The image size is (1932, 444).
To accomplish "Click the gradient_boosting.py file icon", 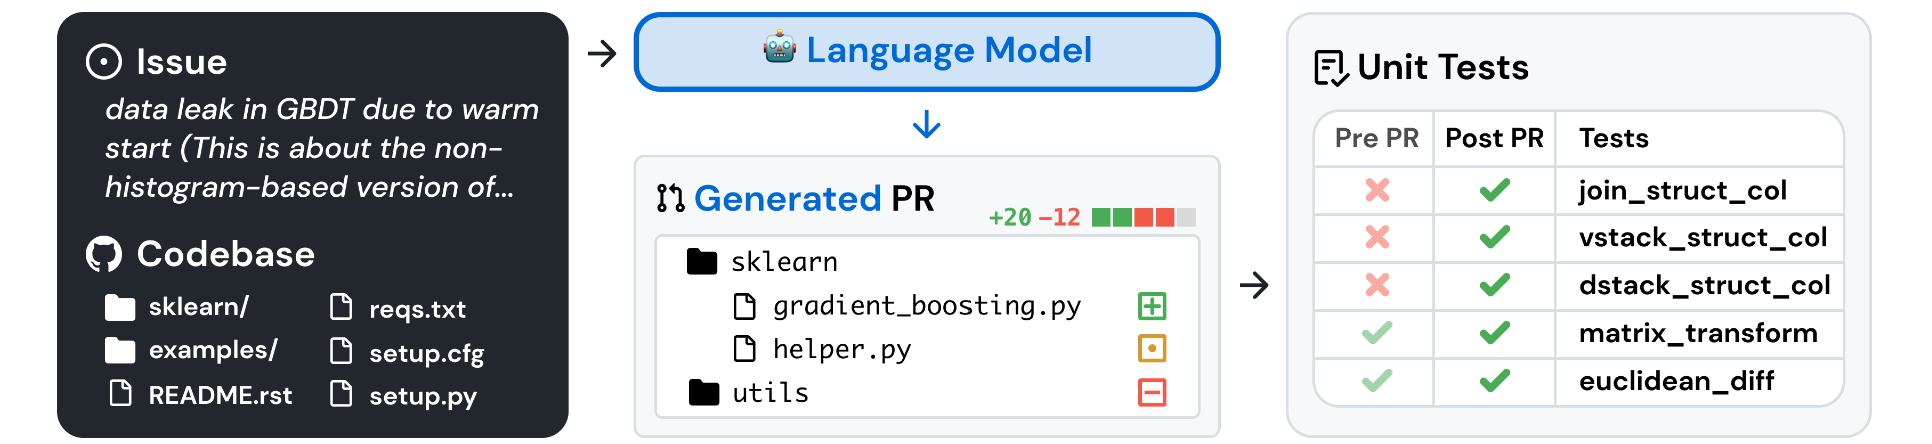I will (x=745, y=306).
